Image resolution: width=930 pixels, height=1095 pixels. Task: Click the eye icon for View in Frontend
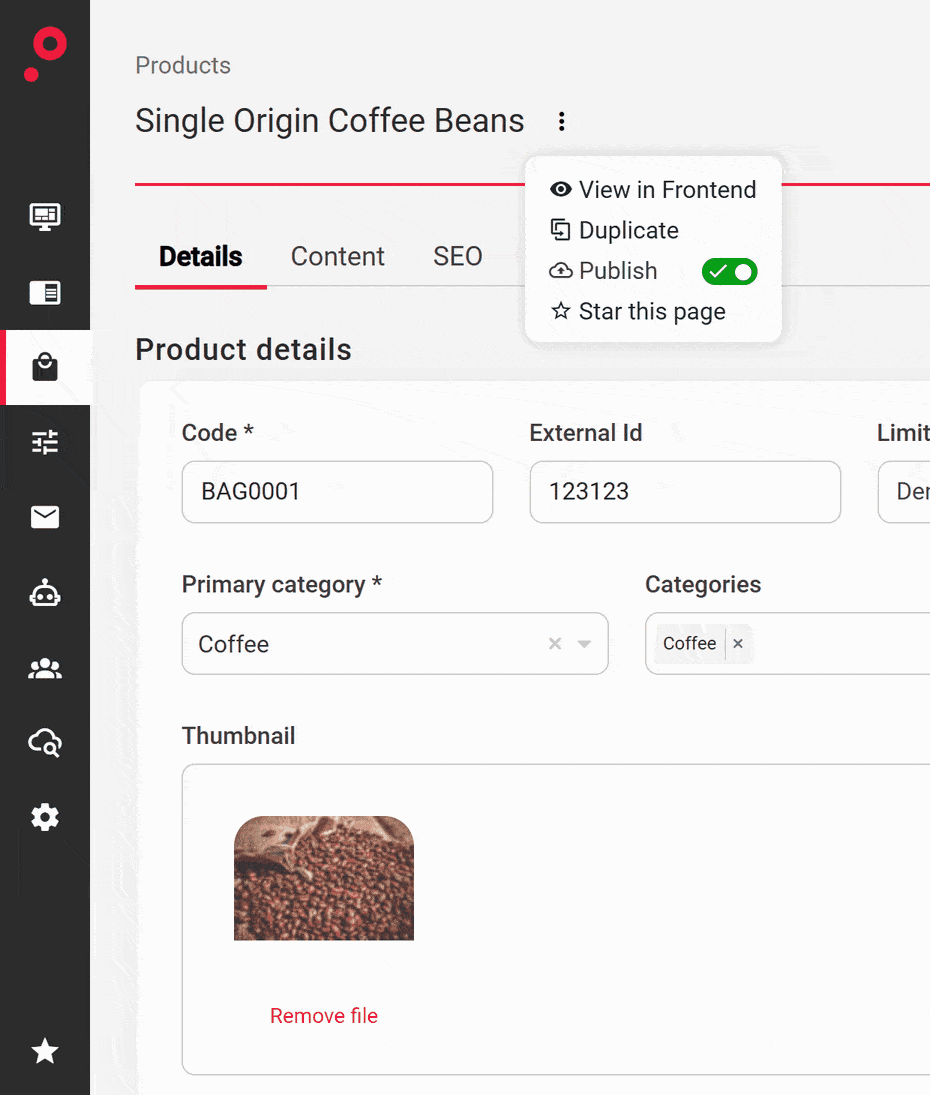tap(561, 189)
